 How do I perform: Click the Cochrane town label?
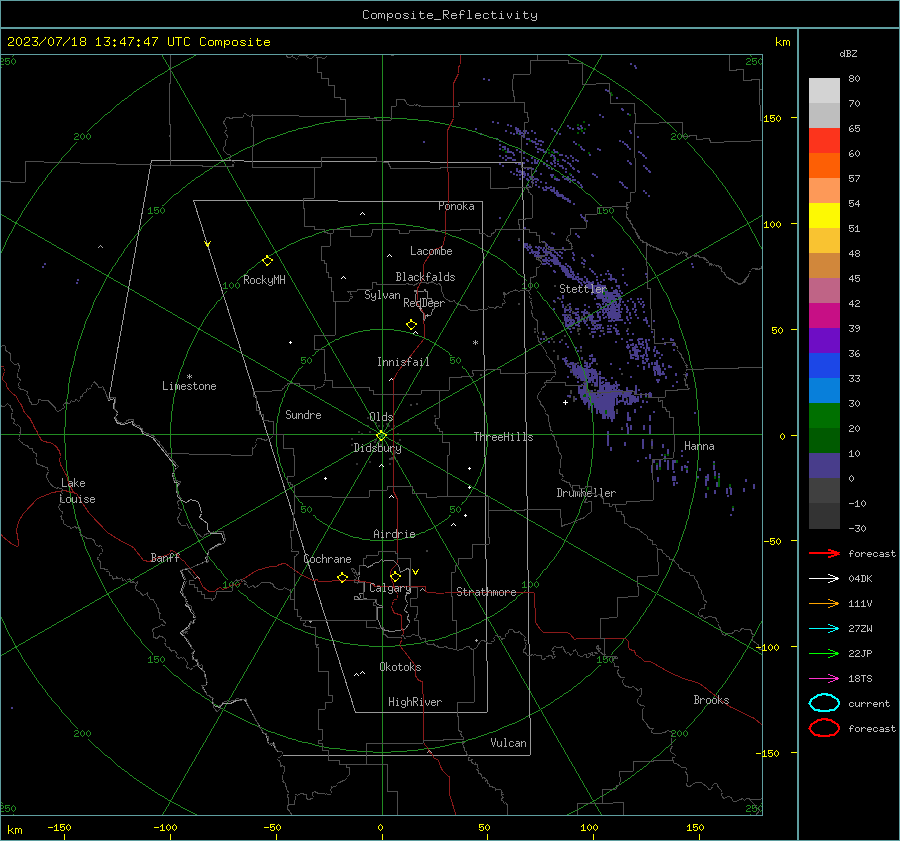[x=327, y=559]
